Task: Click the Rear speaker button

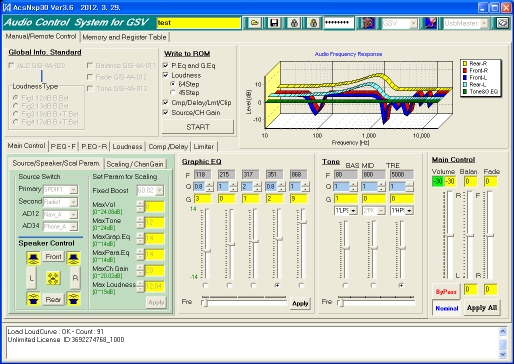Action: tap(53, 299)
